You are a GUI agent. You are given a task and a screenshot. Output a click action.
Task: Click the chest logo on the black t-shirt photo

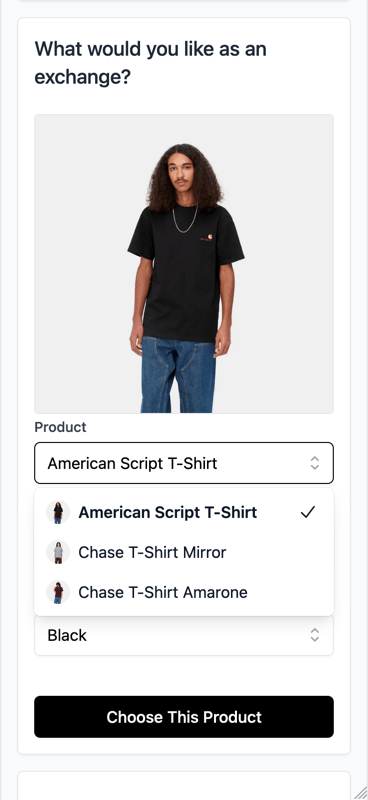208,236
